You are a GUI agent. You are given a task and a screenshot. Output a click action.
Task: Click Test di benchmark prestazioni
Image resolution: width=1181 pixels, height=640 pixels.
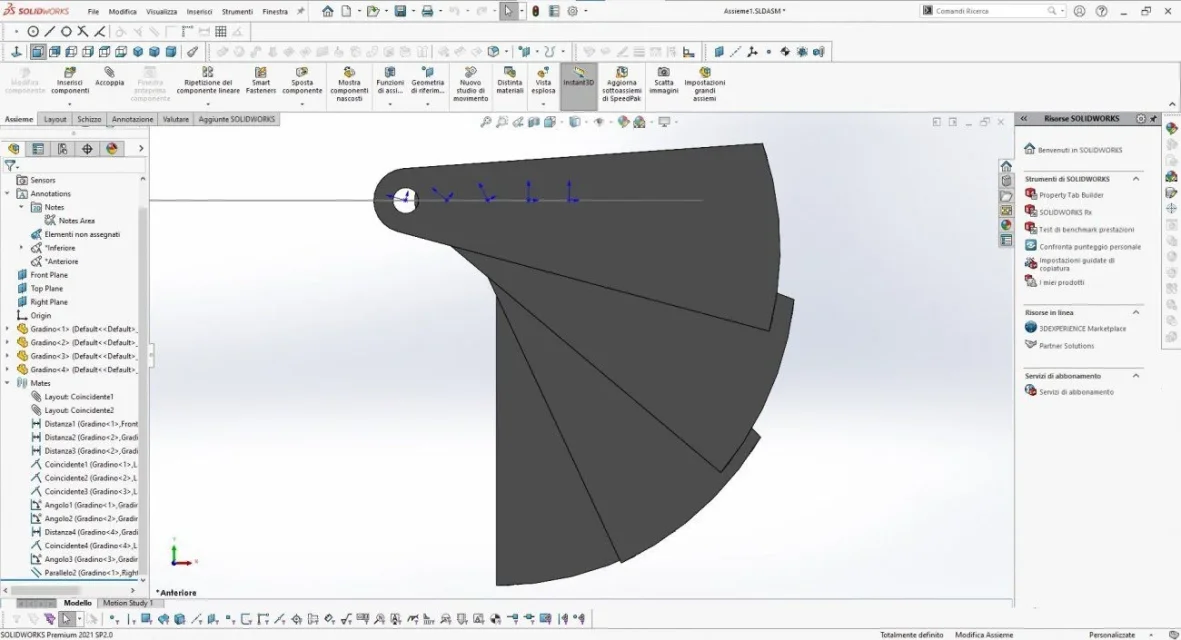pos(1086,230)
